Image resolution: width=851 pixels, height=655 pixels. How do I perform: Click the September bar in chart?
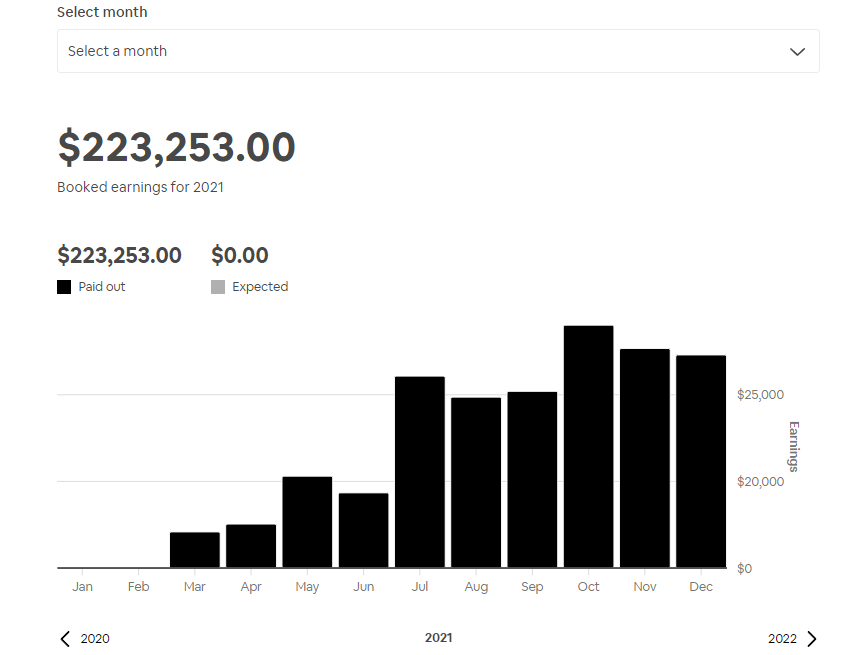pos(532,480)
